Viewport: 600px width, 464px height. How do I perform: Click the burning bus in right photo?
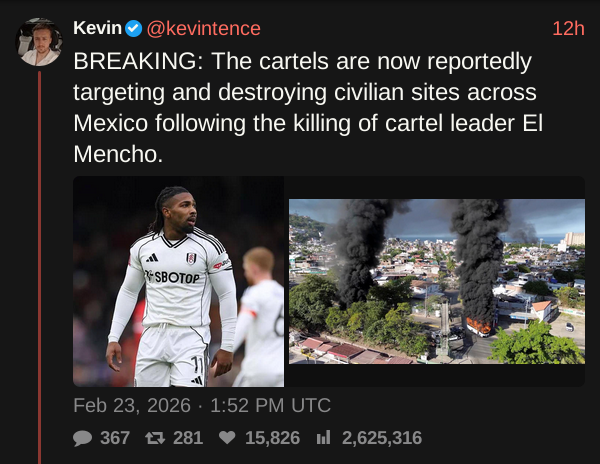pyautogui.click(x=479, y=327)
